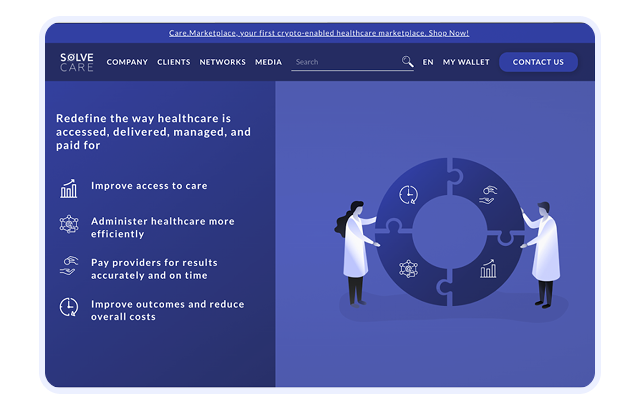
Task: Open the My Wallet link
Action: 466,62
